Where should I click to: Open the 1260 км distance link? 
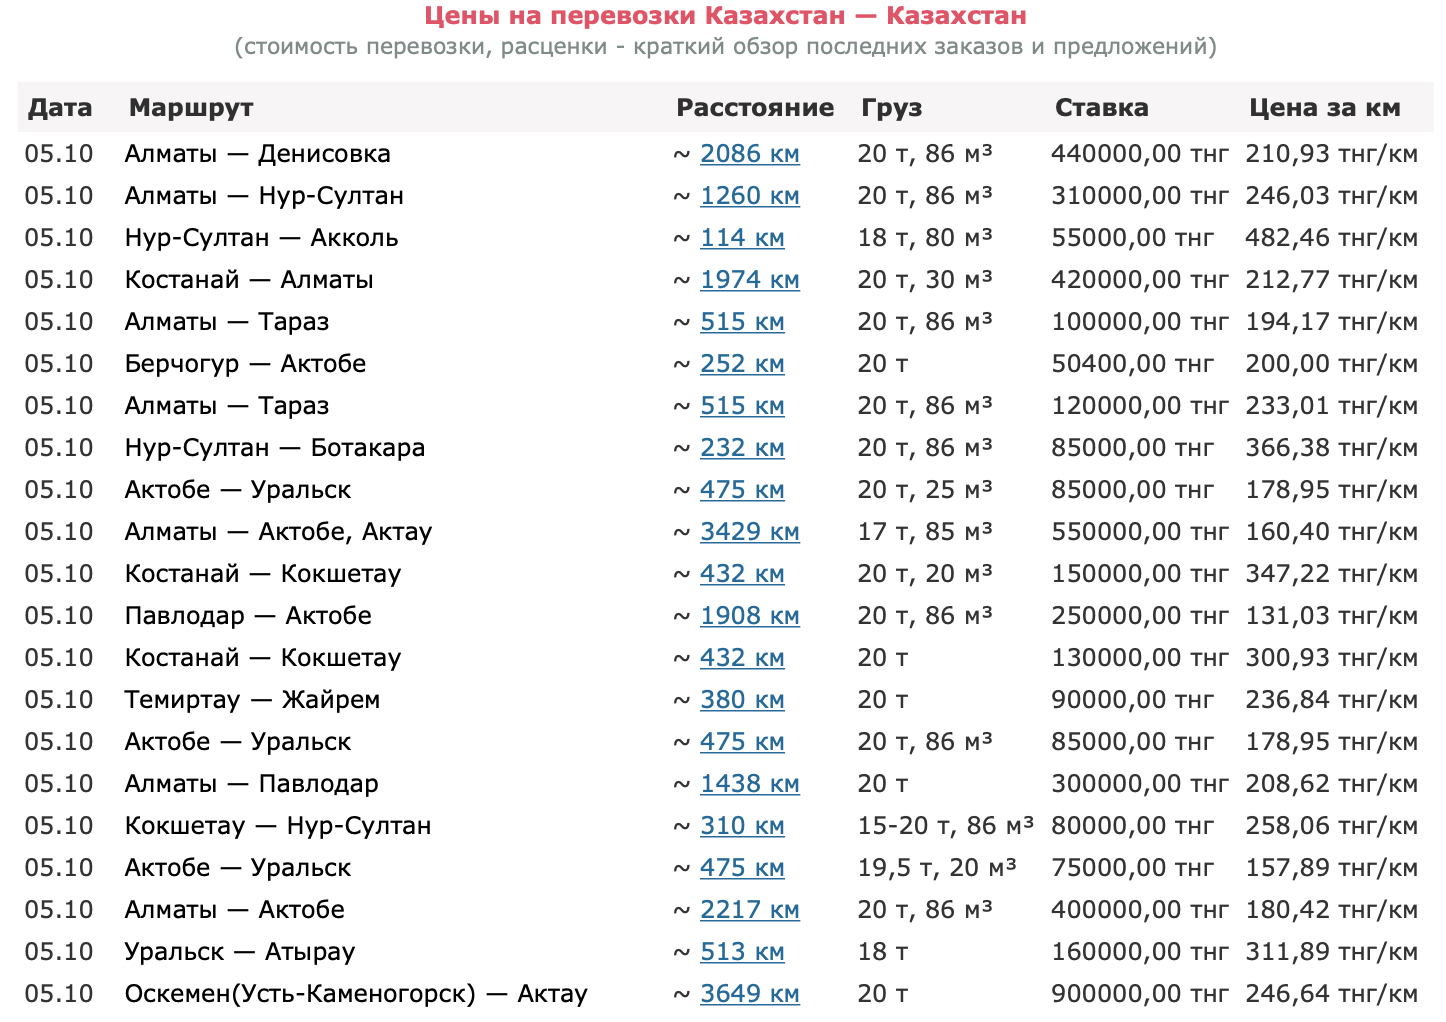tap(749, 196)
